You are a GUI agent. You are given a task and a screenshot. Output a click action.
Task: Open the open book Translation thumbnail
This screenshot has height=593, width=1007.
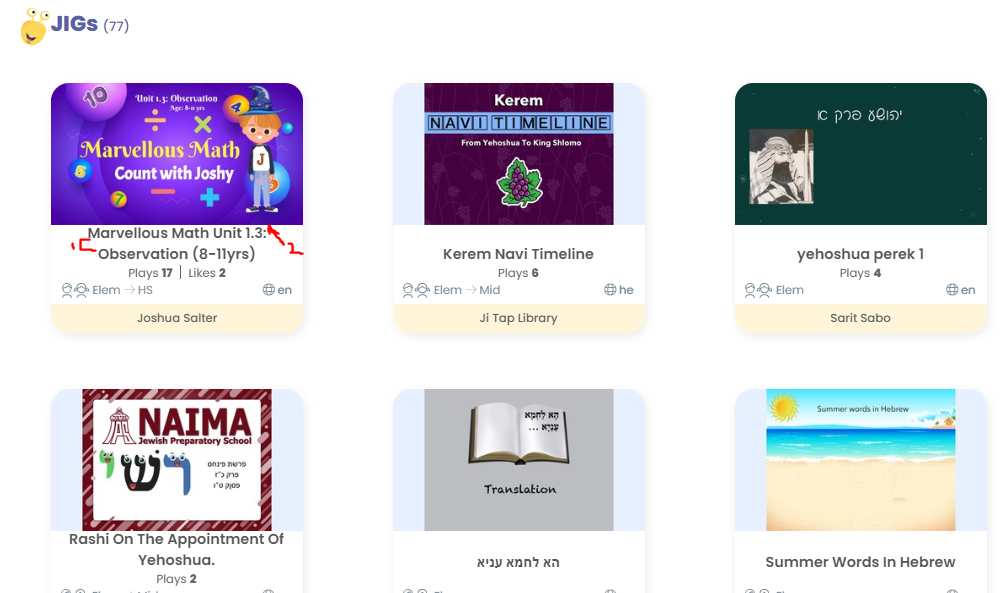[x=518, y=460]
